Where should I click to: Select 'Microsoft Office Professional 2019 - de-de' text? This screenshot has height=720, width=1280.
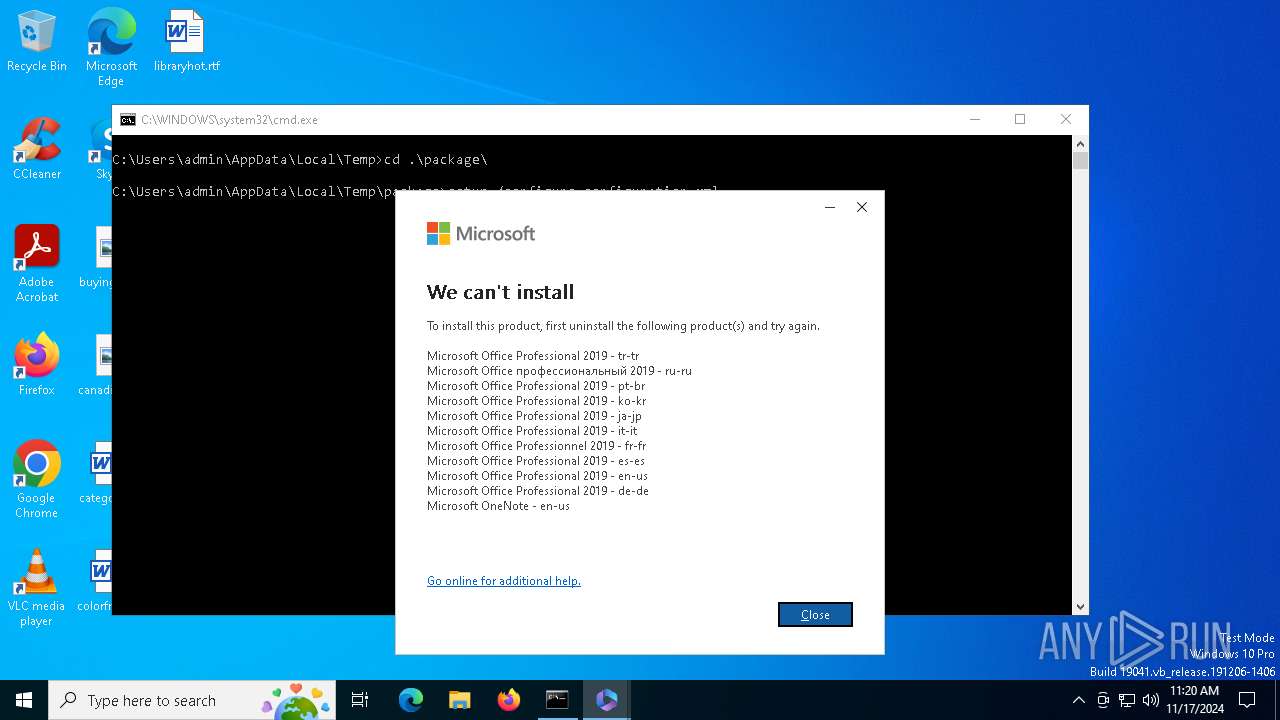(538, 491)
